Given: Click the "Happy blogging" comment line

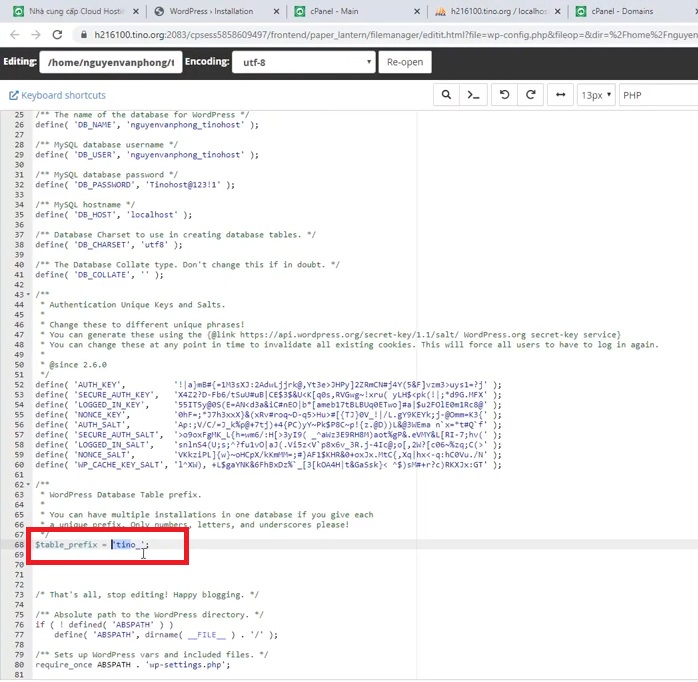Looking at the screenshot, I should tap(147, 595).
